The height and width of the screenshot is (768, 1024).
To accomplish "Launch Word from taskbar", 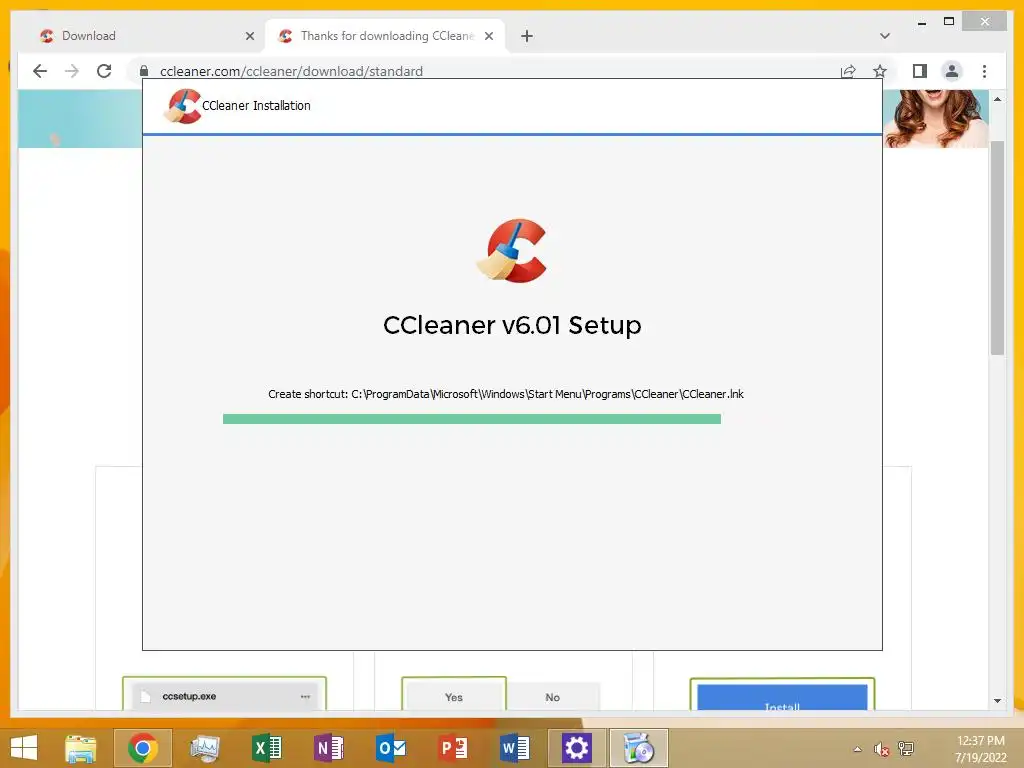I will tap(515, 748).
